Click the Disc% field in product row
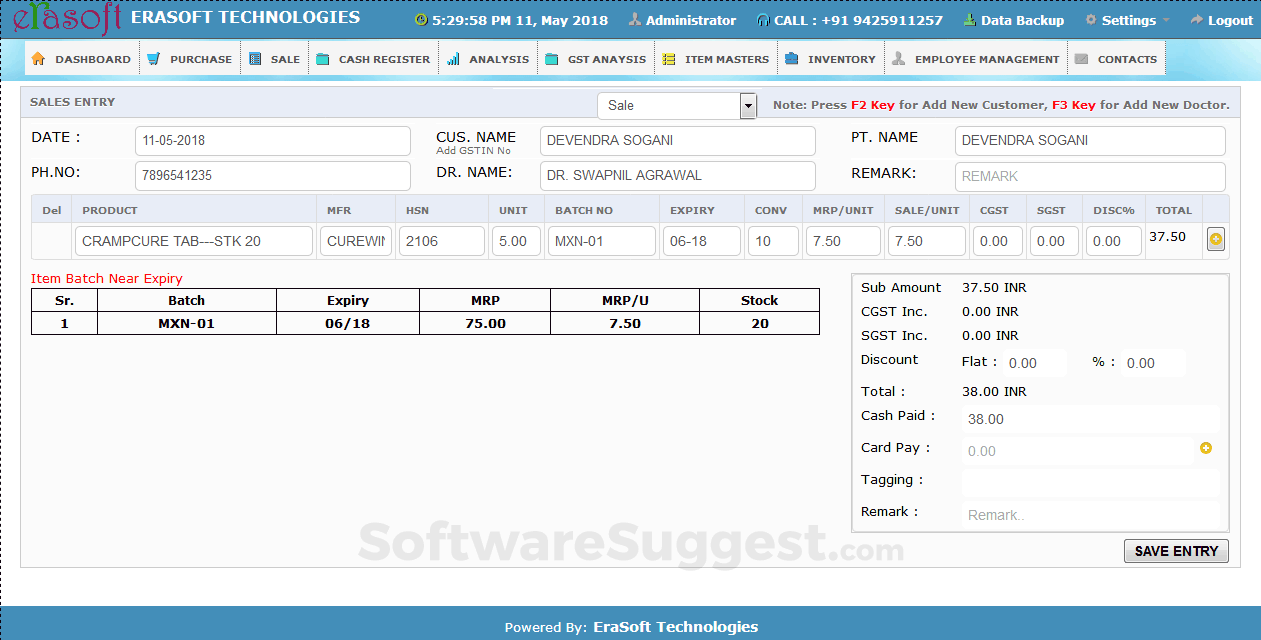 1114,241
